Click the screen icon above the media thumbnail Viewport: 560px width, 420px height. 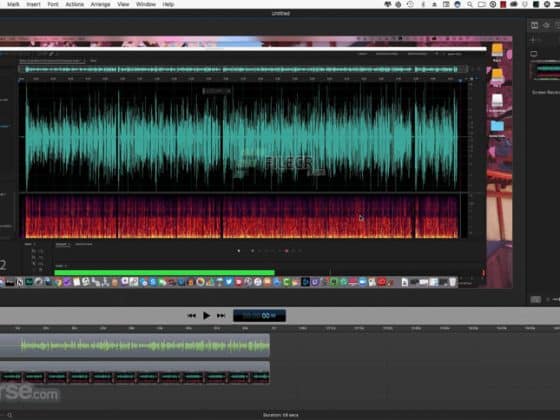pos(534,54)
